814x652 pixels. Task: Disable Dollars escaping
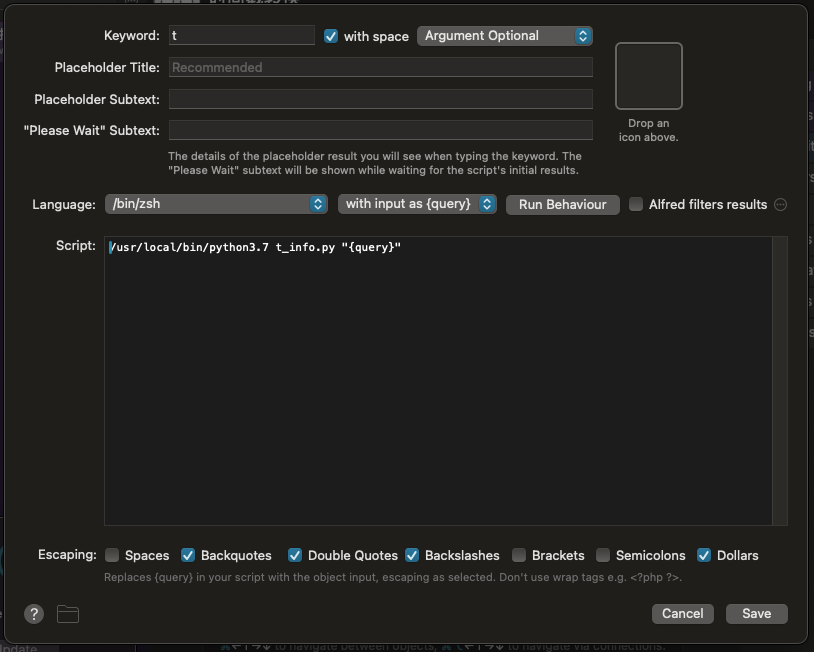pos(704,555)
